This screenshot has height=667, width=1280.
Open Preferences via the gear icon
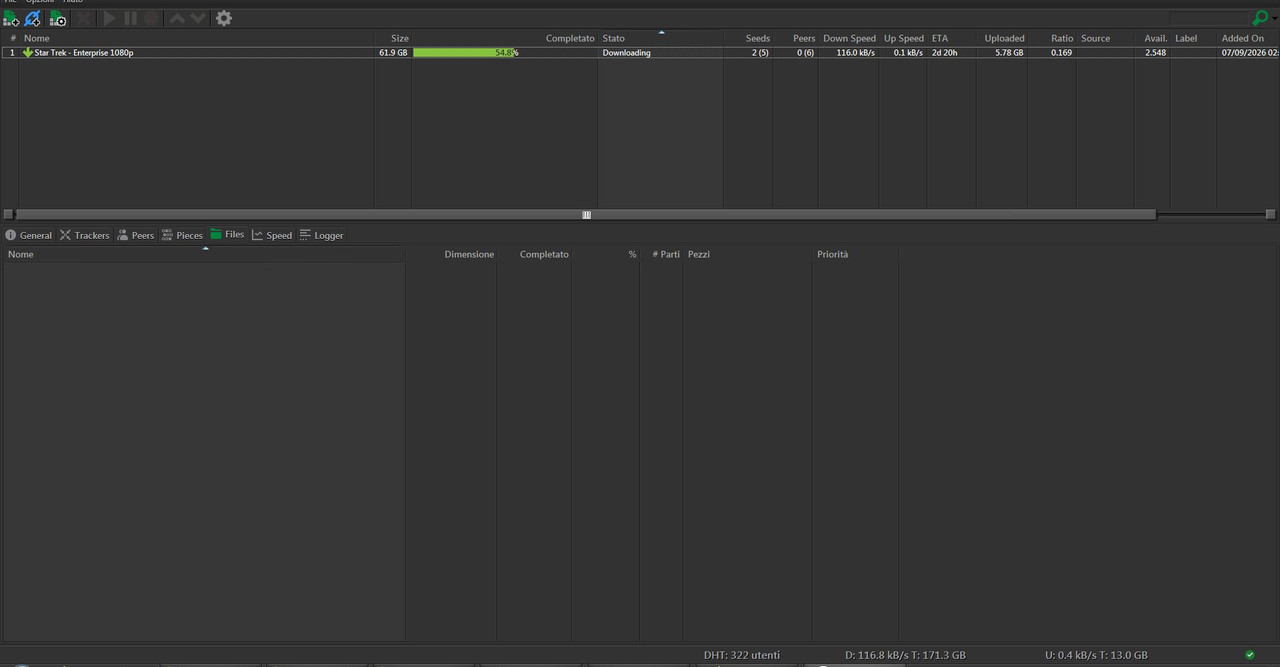pos(224,18)
